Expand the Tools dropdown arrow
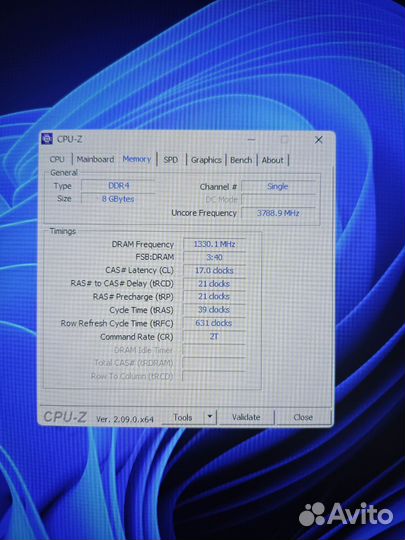This screenshot has height=540, width=405. pos(210,417)
